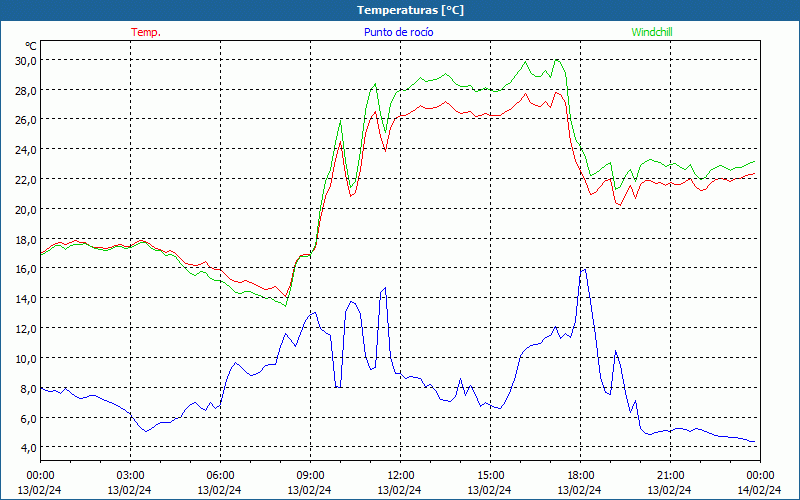
Task: Click the 20,0 y-axis value
Action: click(x=26, y=210)
